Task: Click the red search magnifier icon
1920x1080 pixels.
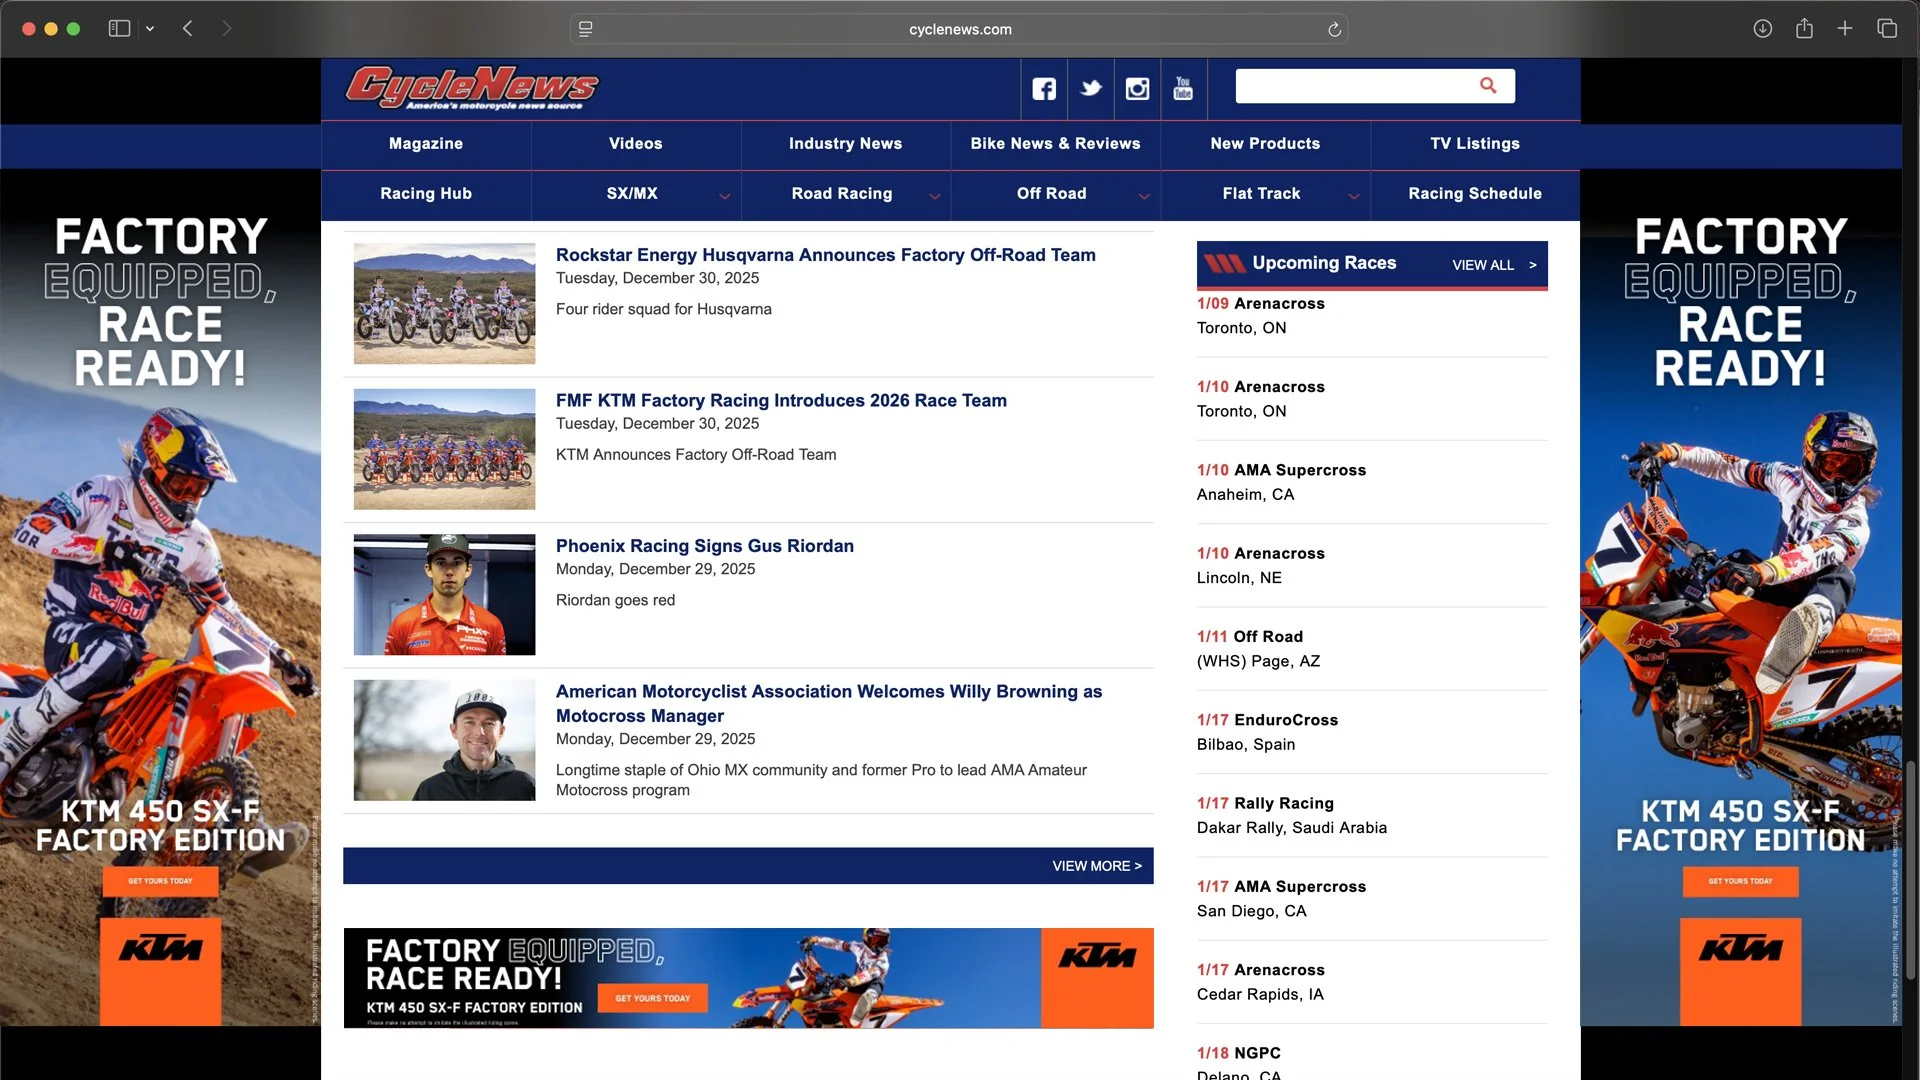Action: tap(1488, 86)
